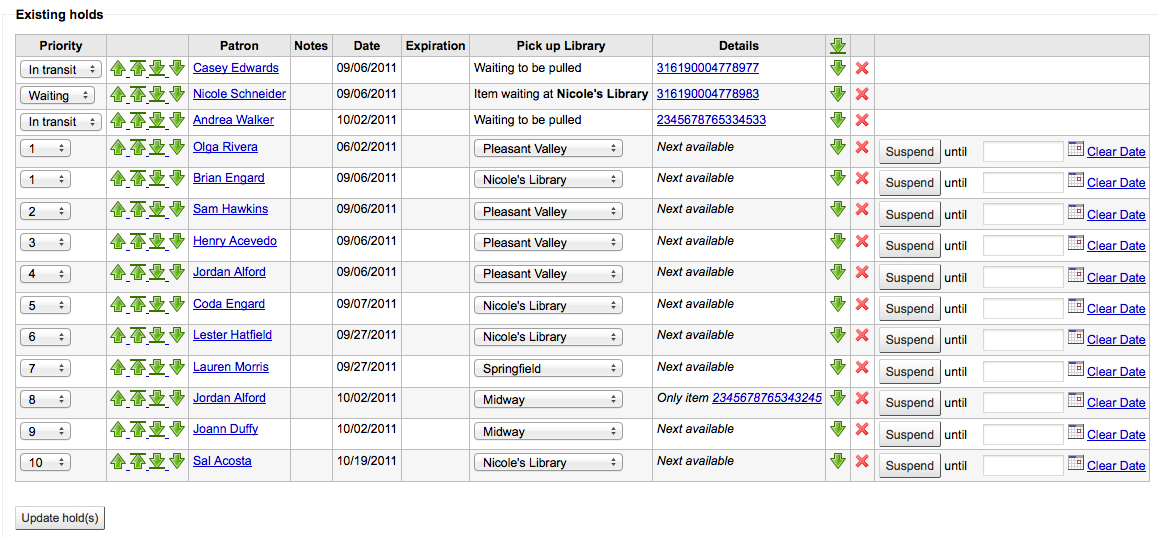The image size is (1158, 538).
Task: Move Henry Acevedo hold to bottom
Action: [157, 242]
